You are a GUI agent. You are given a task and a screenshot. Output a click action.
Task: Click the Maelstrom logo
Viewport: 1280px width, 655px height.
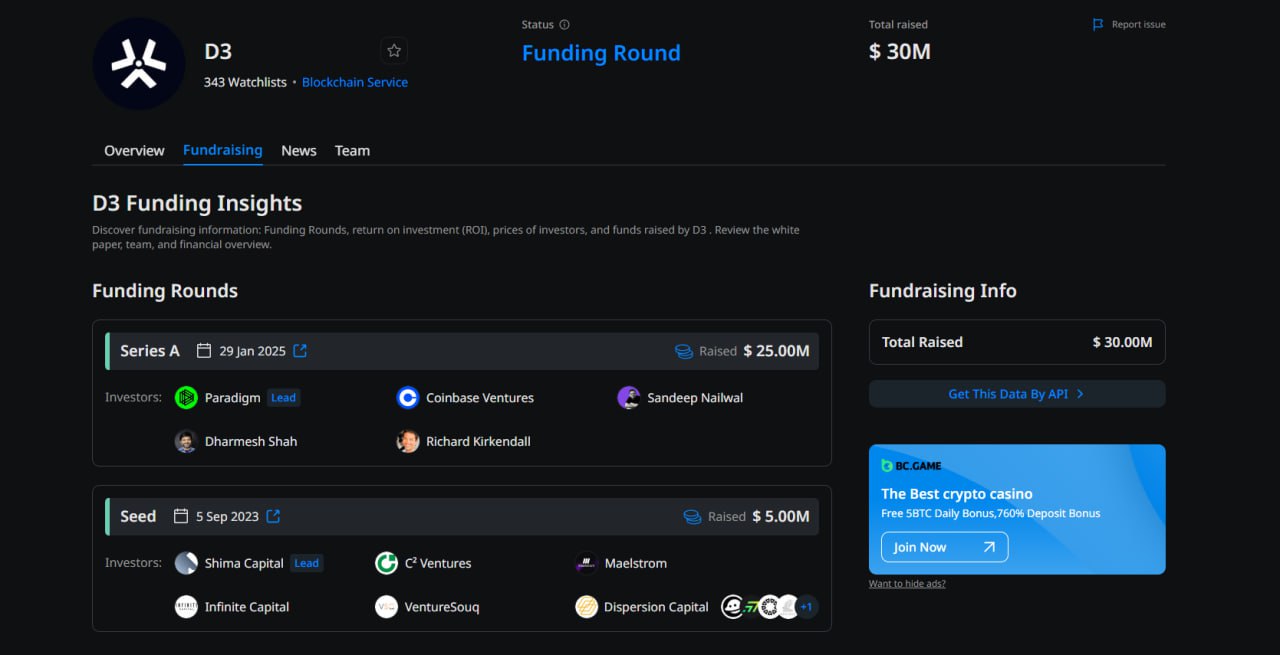tap(586, 563)
